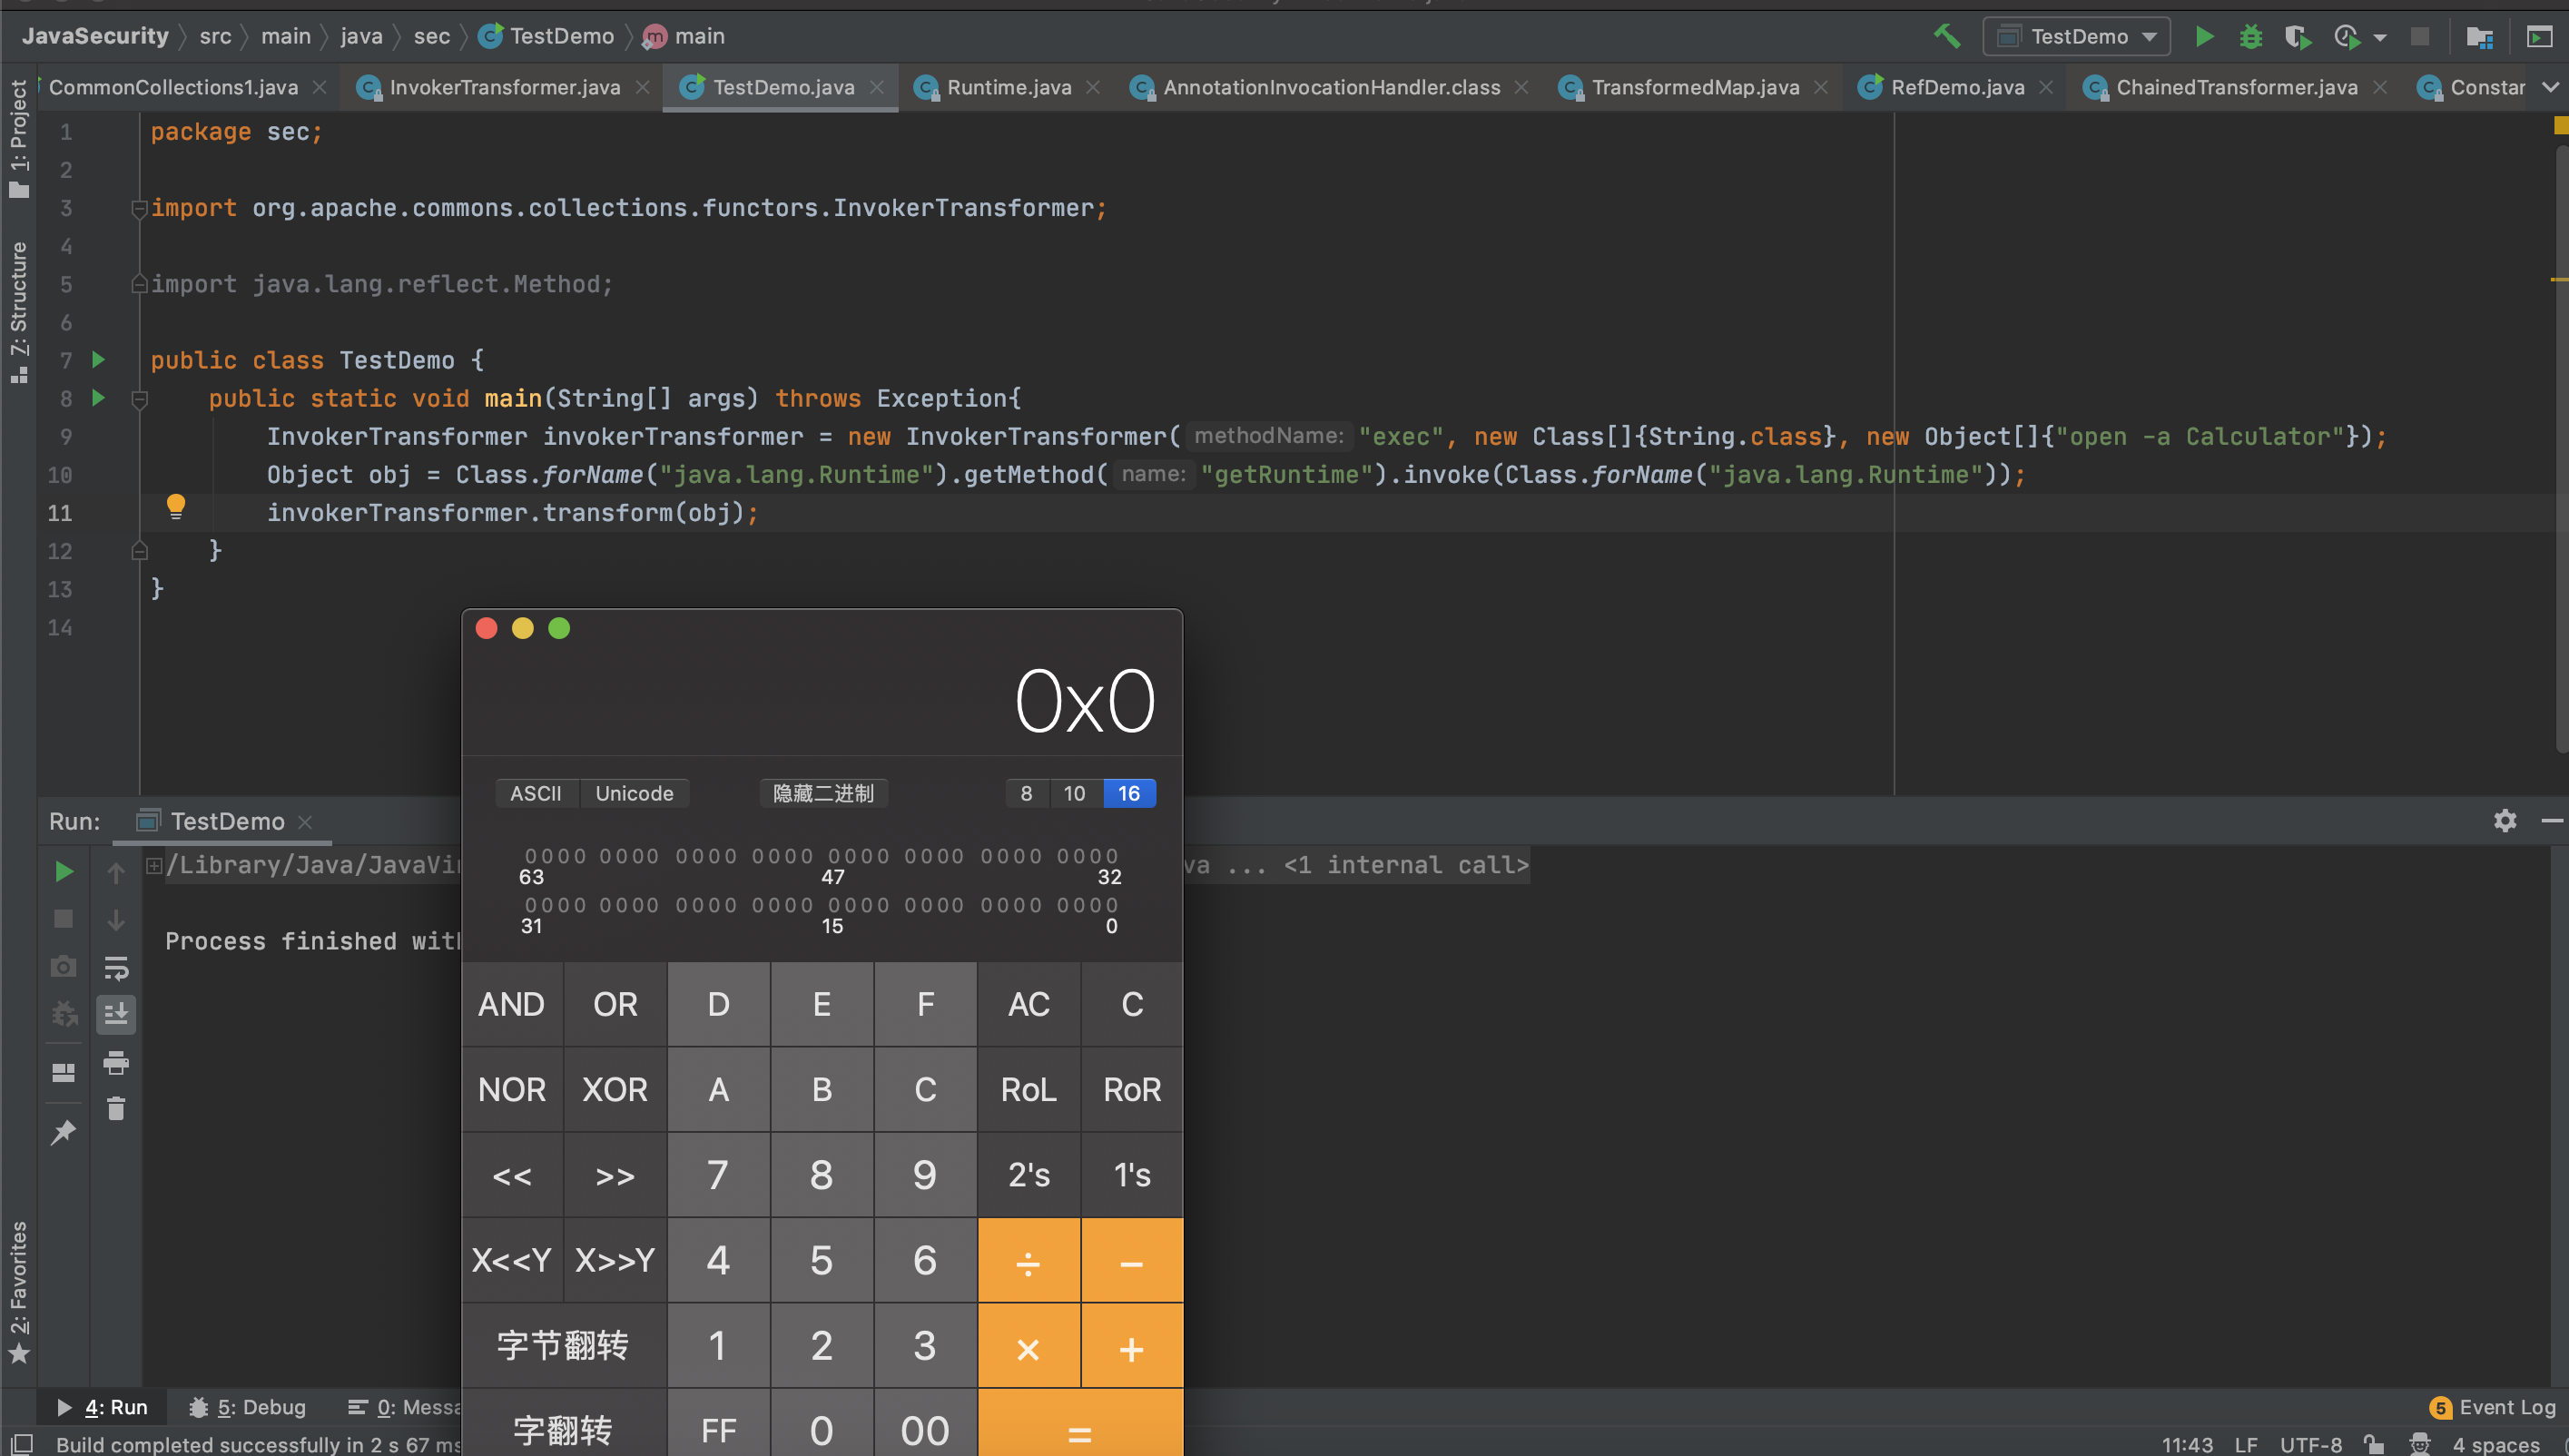Show hidden editor tabs chevron

pos(2550,87)
